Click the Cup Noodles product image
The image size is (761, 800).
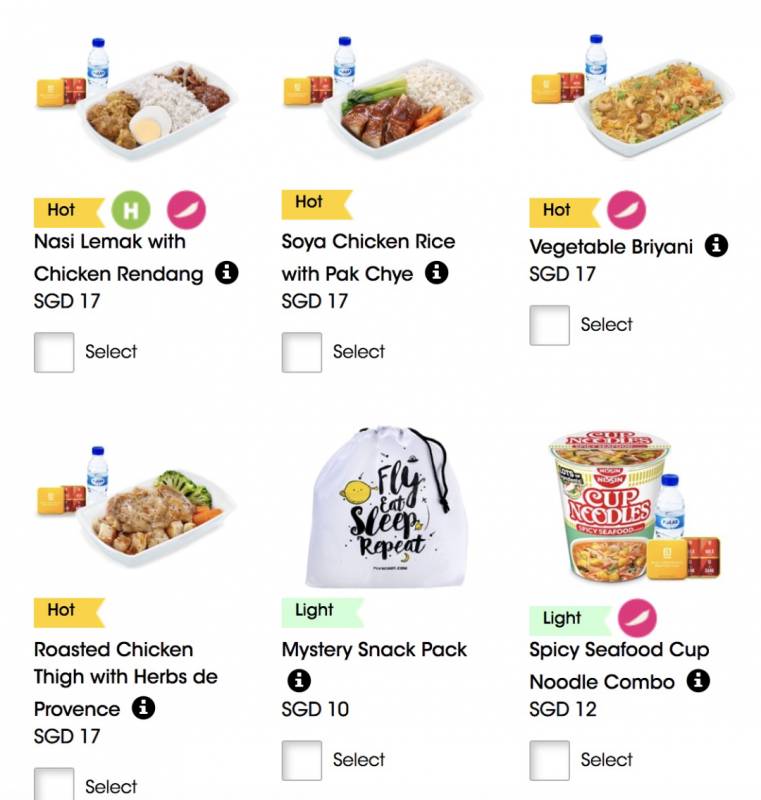pyautogui.click(x=614, y=507)
